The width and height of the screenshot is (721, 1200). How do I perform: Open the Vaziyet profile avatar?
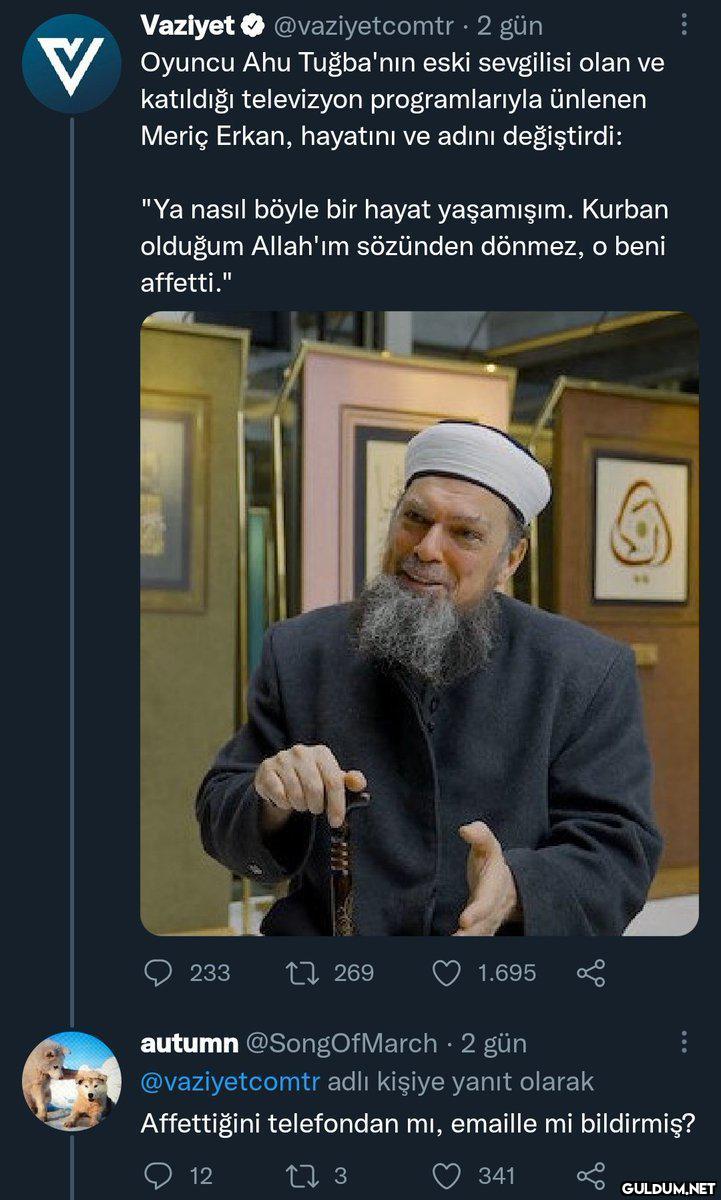(71, 62)
